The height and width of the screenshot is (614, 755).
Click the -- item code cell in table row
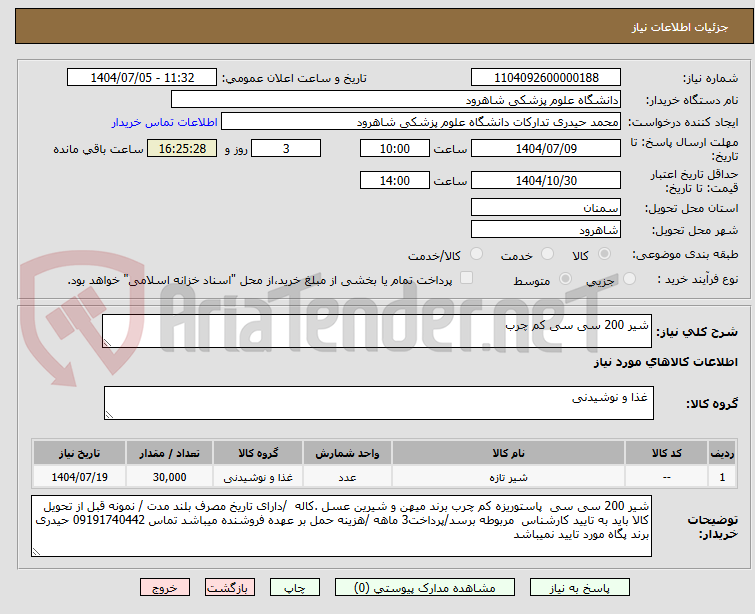666,477
